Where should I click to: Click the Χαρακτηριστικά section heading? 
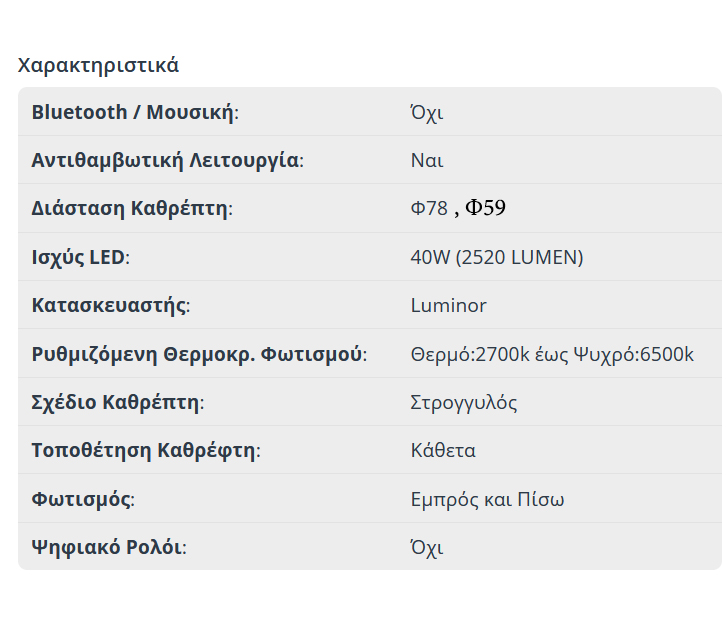[98, 66]
